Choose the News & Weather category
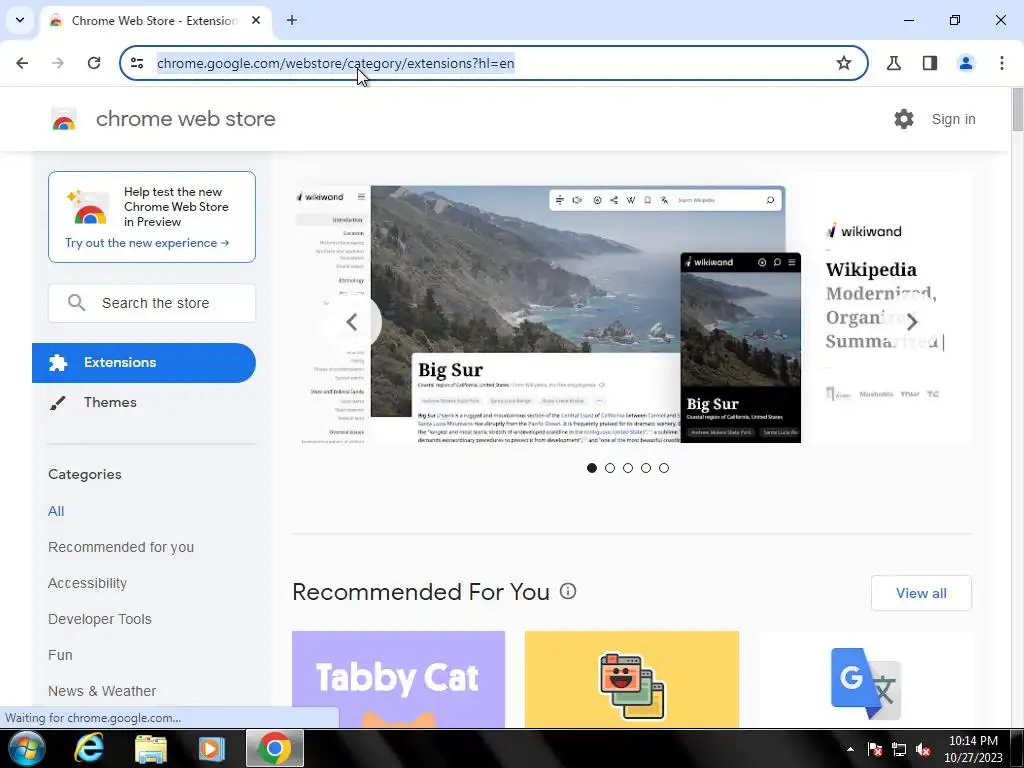 point(102,691)
